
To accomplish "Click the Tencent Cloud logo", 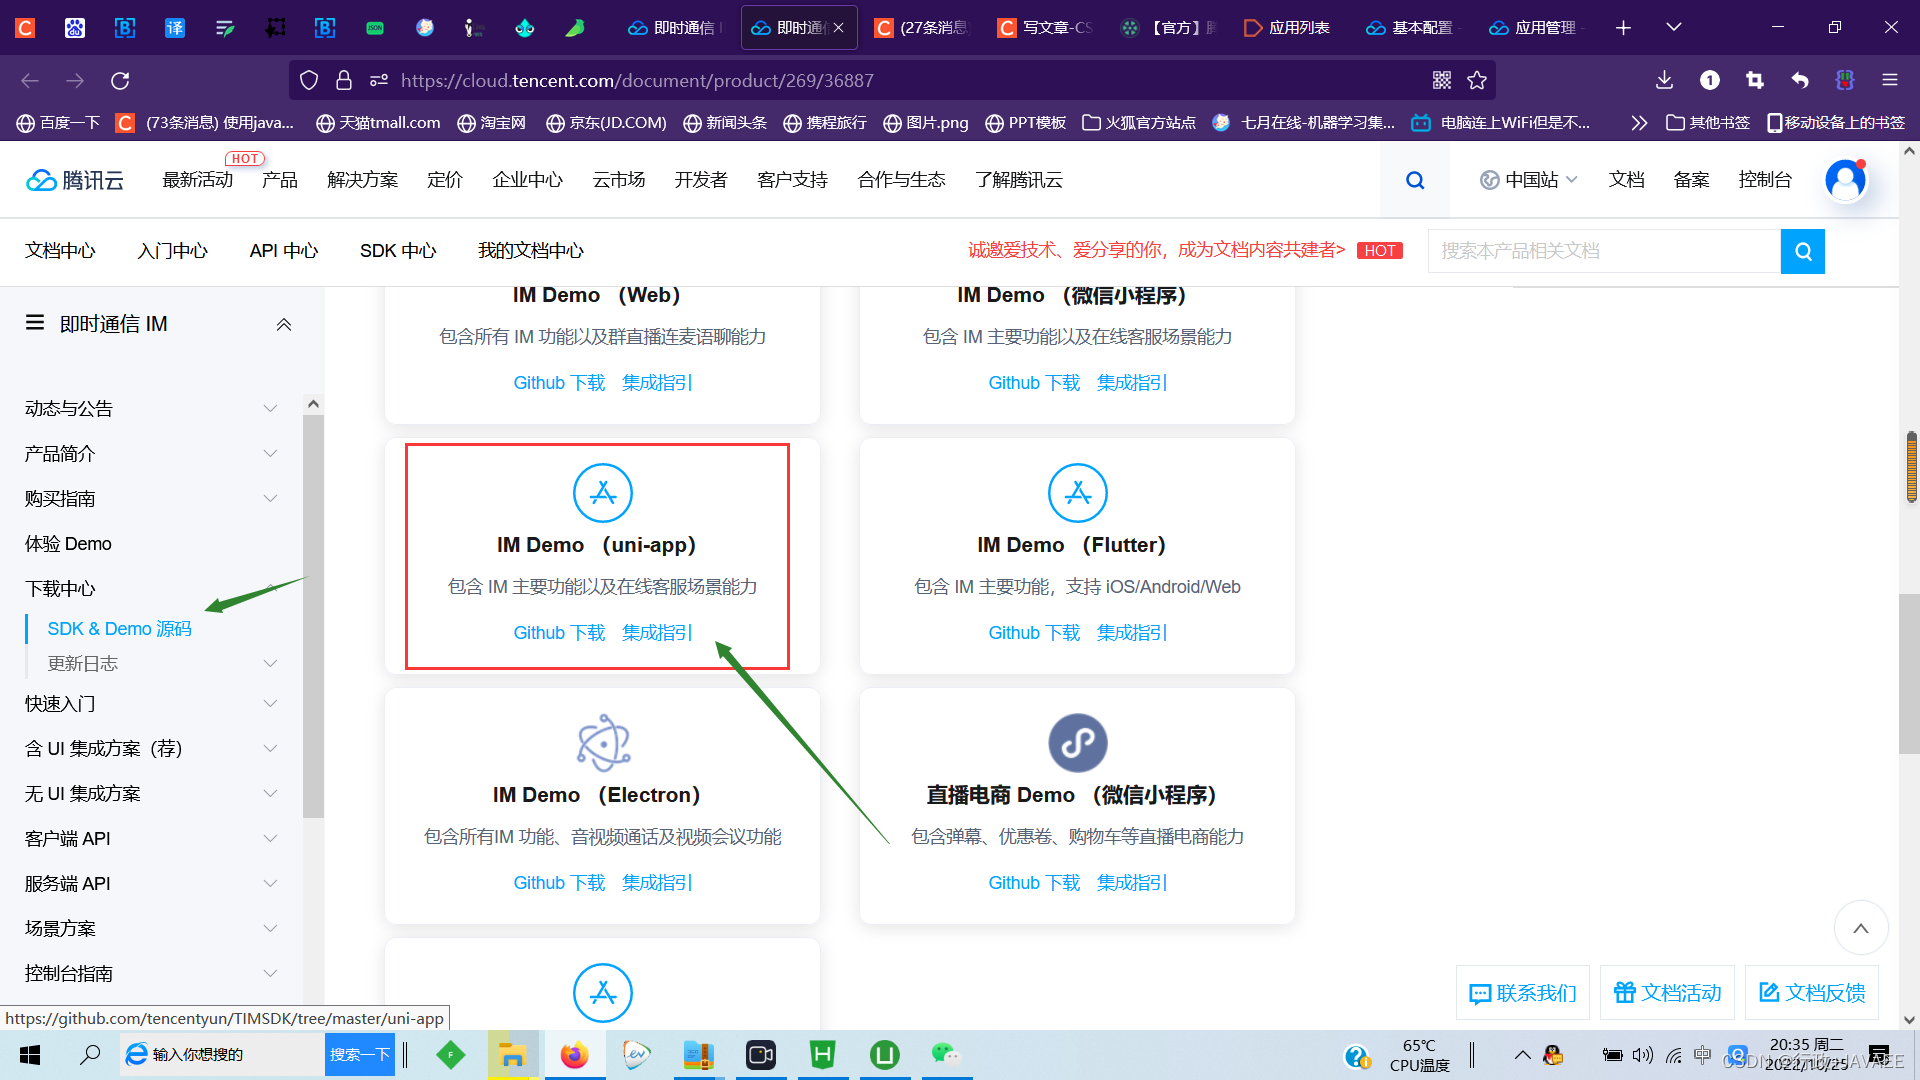I will pos(75,180).
